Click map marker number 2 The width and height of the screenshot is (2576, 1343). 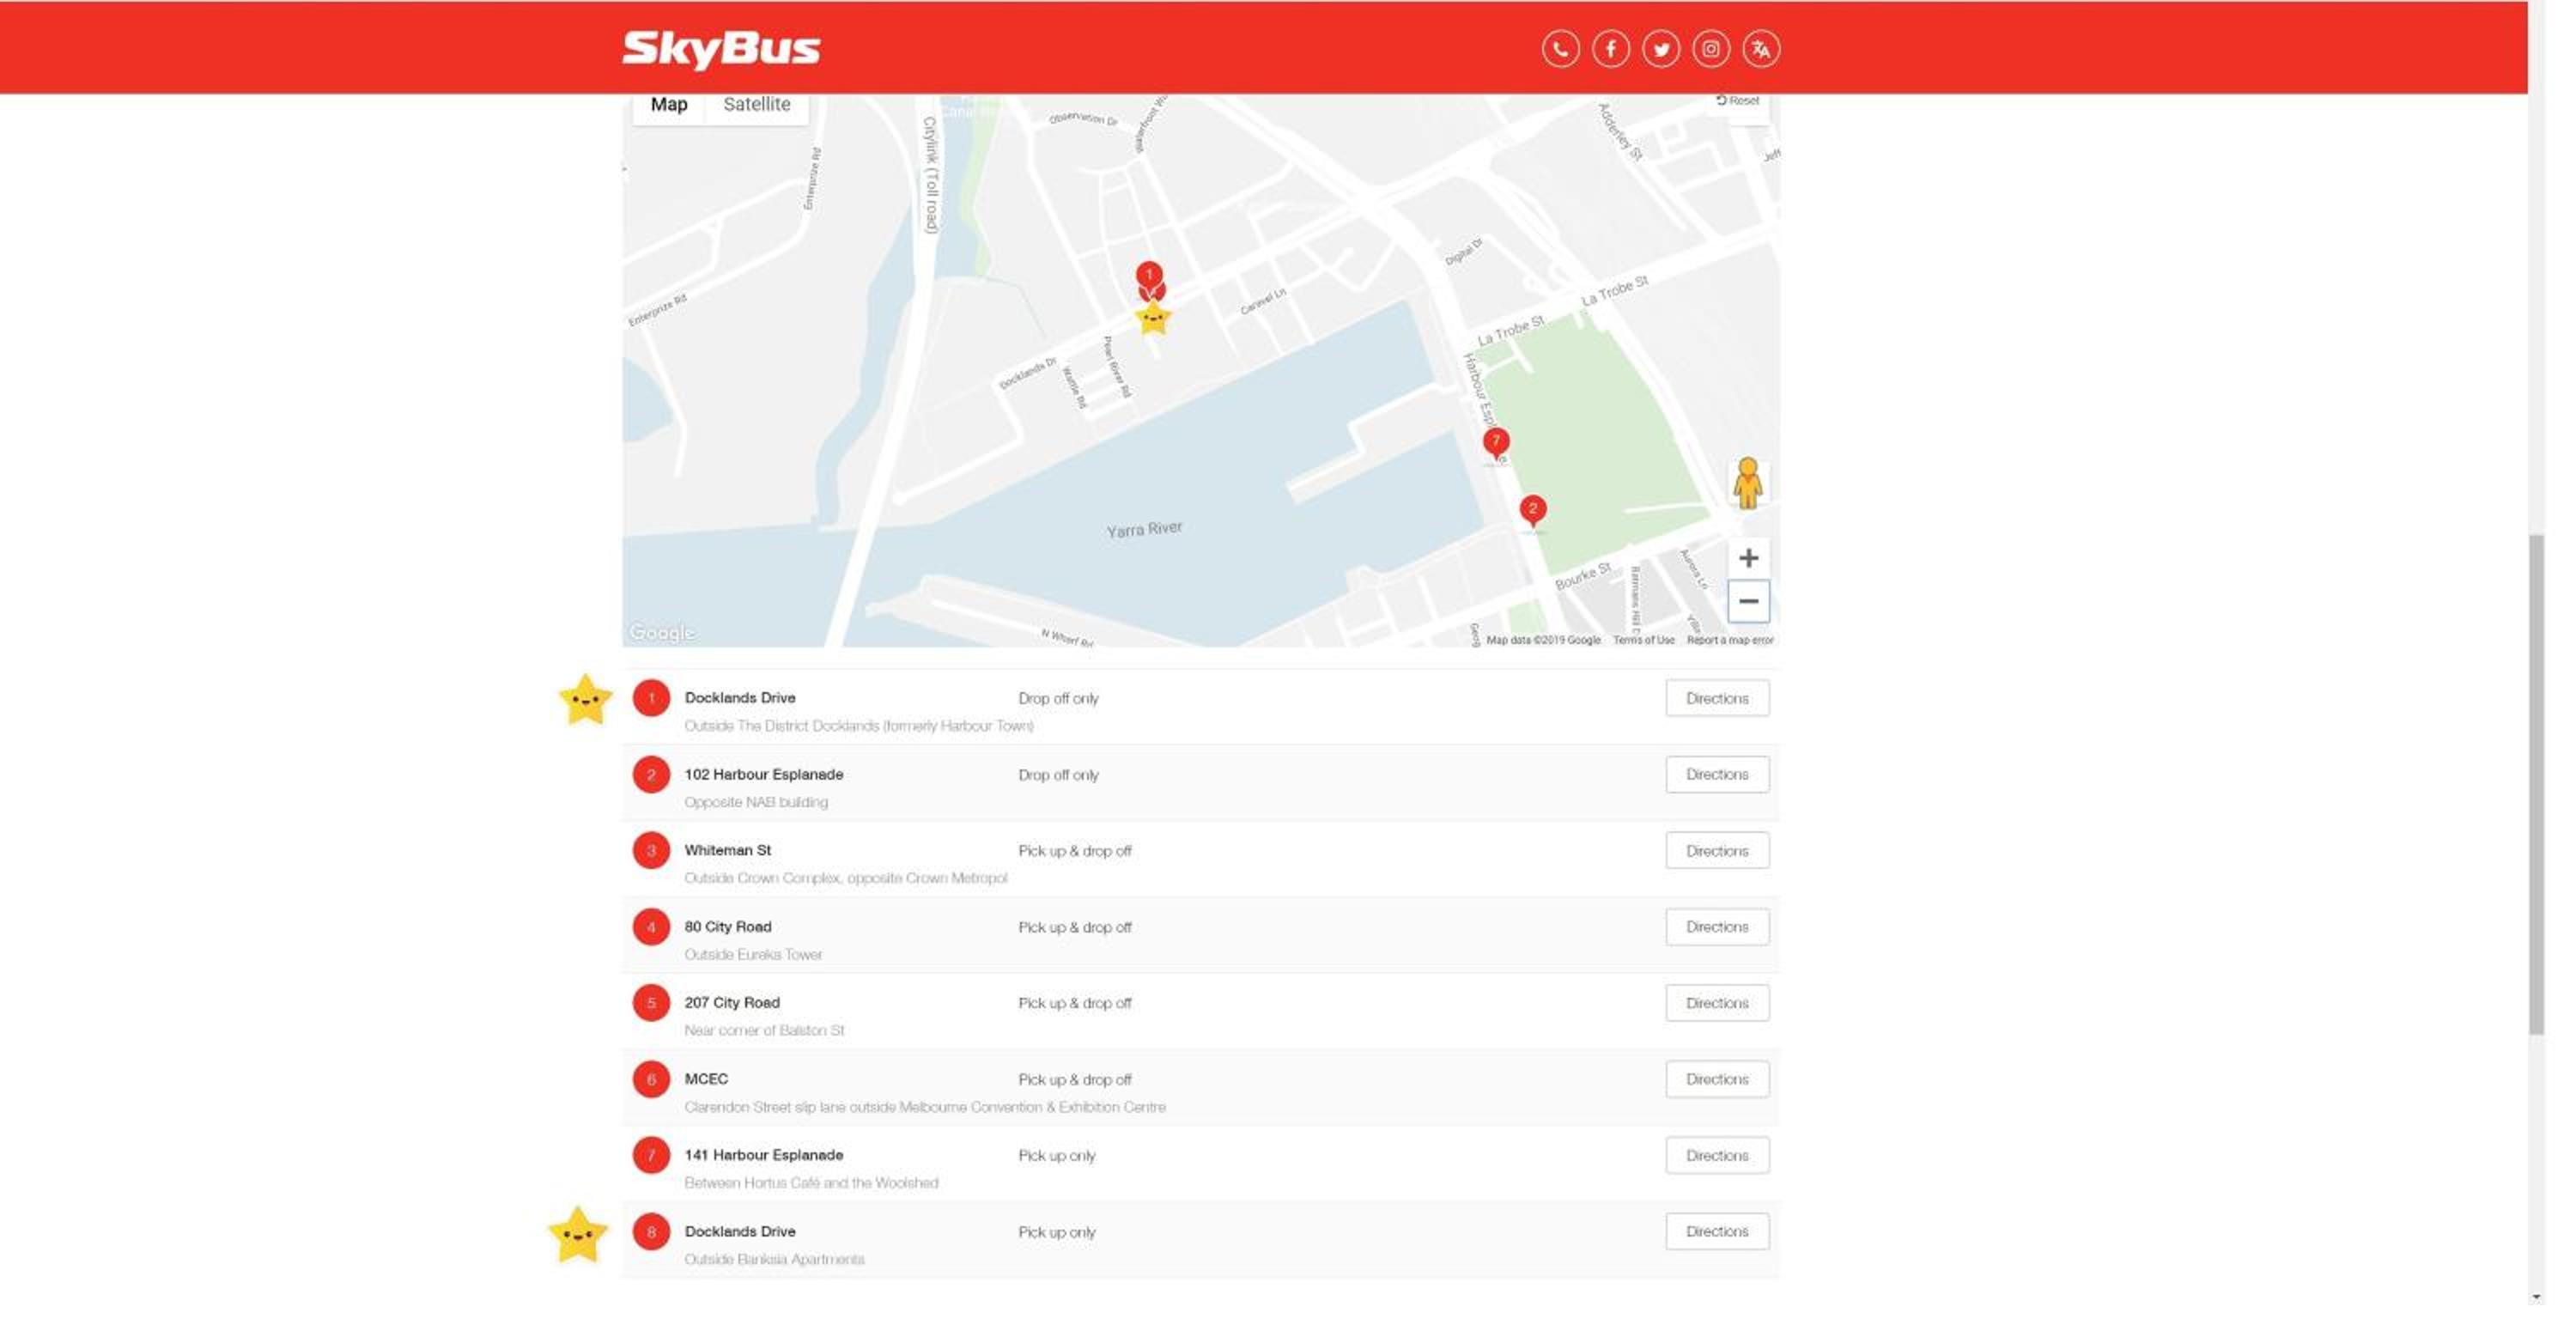point(1532,511)
